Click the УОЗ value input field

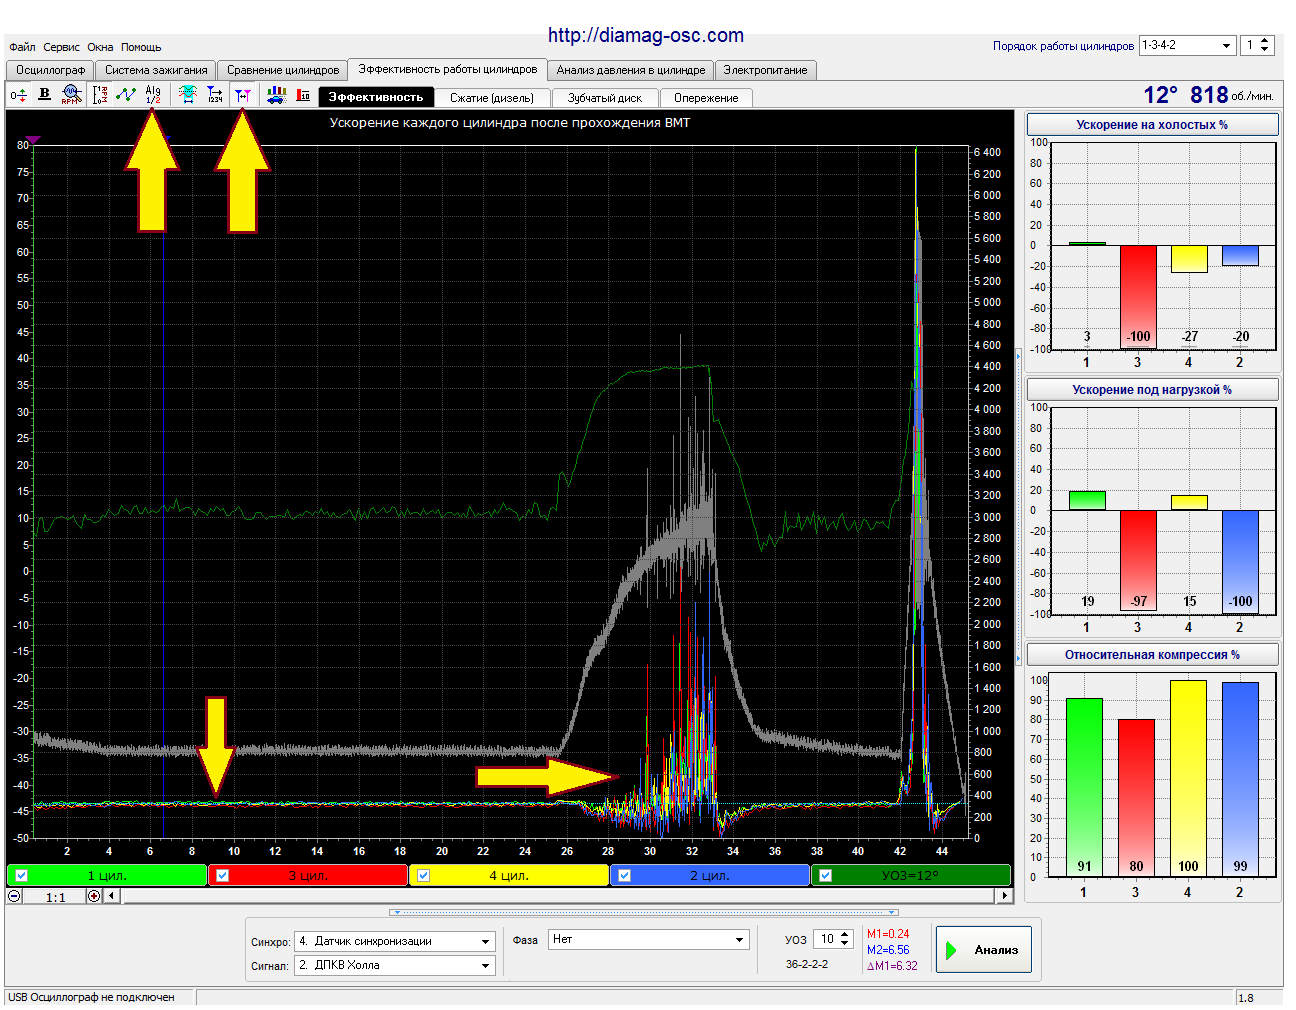tap(826, 939)
